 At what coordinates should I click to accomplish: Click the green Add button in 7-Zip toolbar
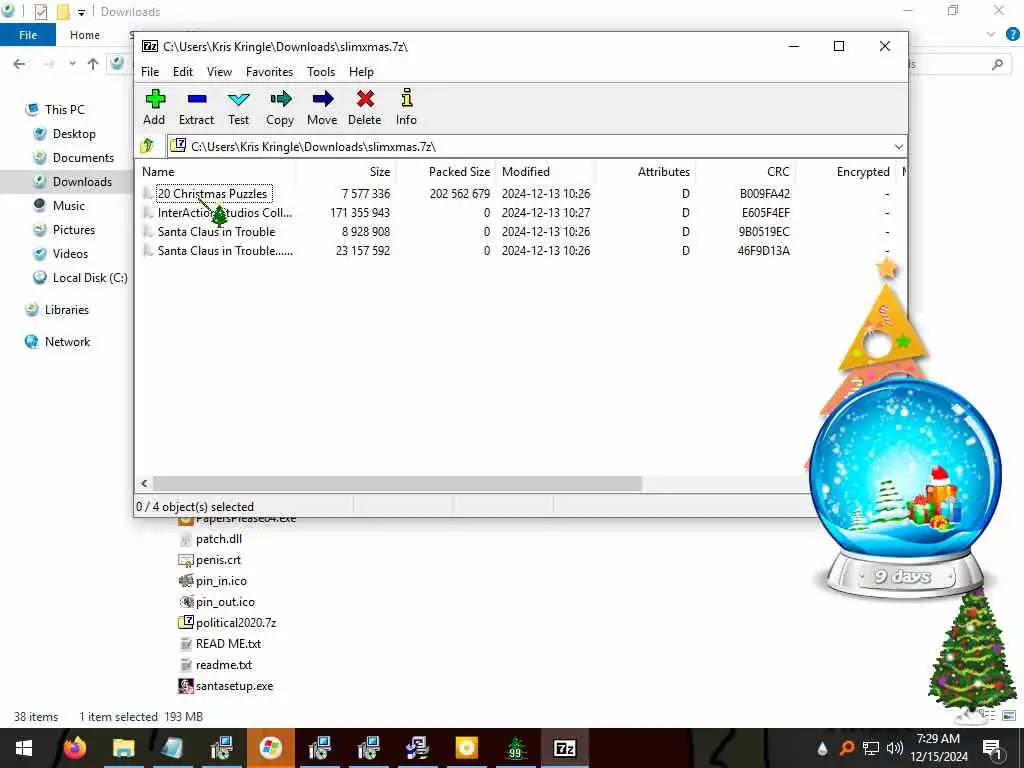pos(154,108)
